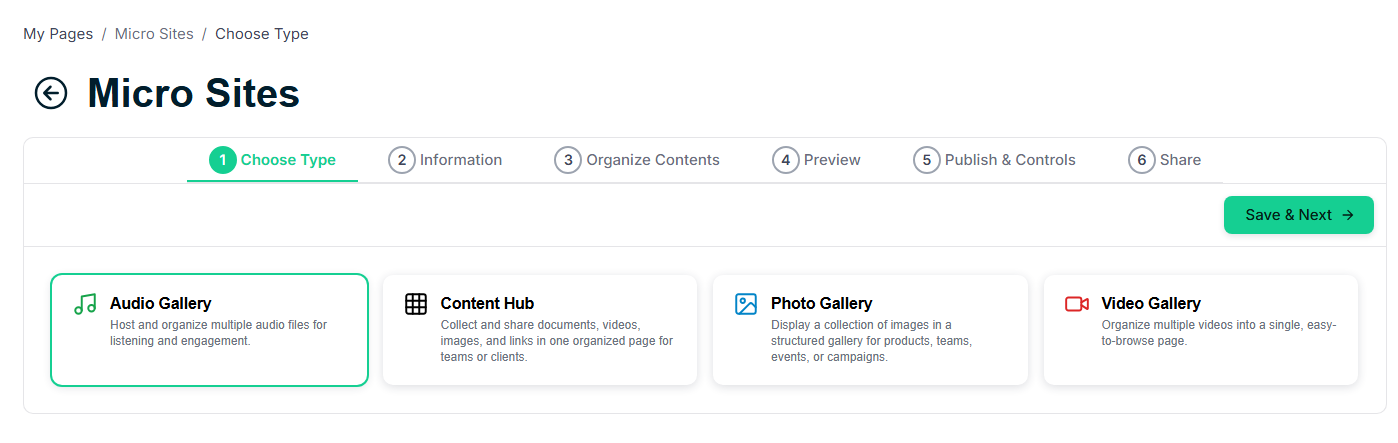Viewport: 1398px width, 443px height.
Task: Open Micro Sites breadcrumb link
Action: [x=154, y=34]
